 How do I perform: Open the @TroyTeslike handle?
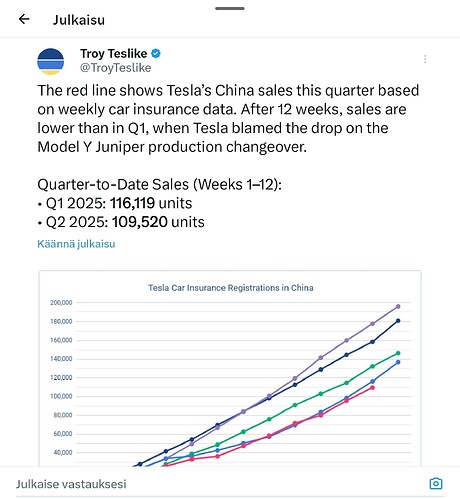pos(115,68)
